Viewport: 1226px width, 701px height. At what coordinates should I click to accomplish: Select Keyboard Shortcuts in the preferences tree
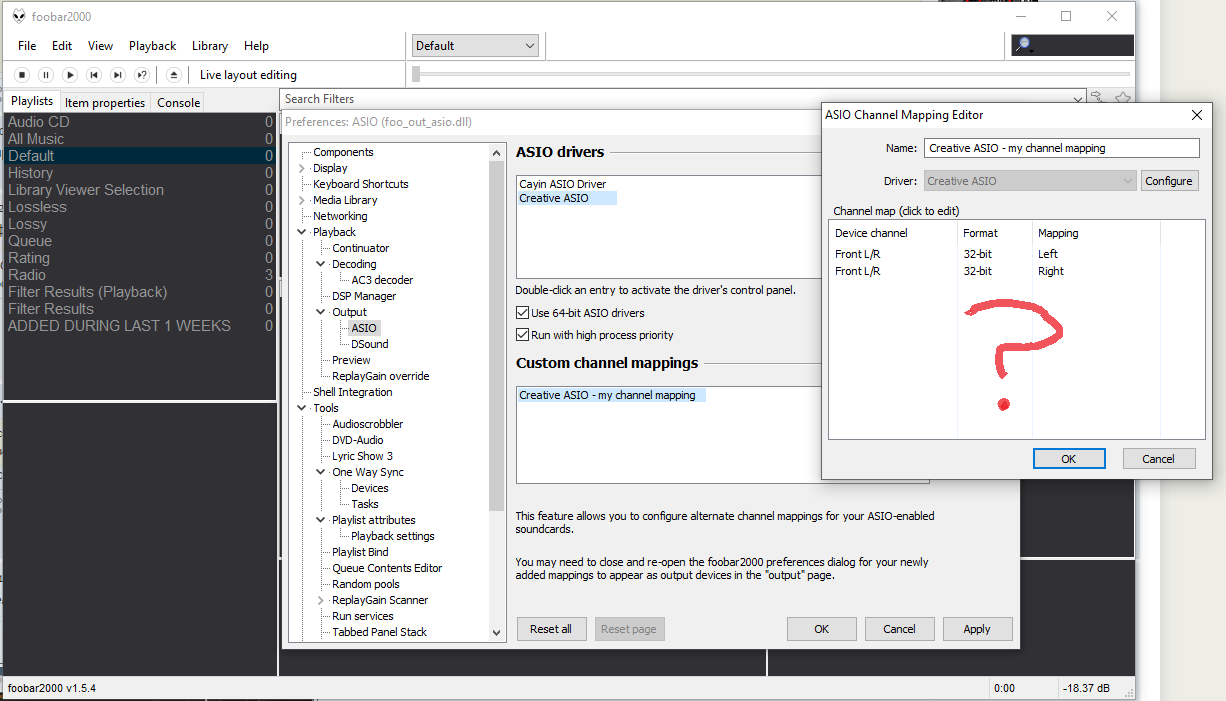point(361,184)
